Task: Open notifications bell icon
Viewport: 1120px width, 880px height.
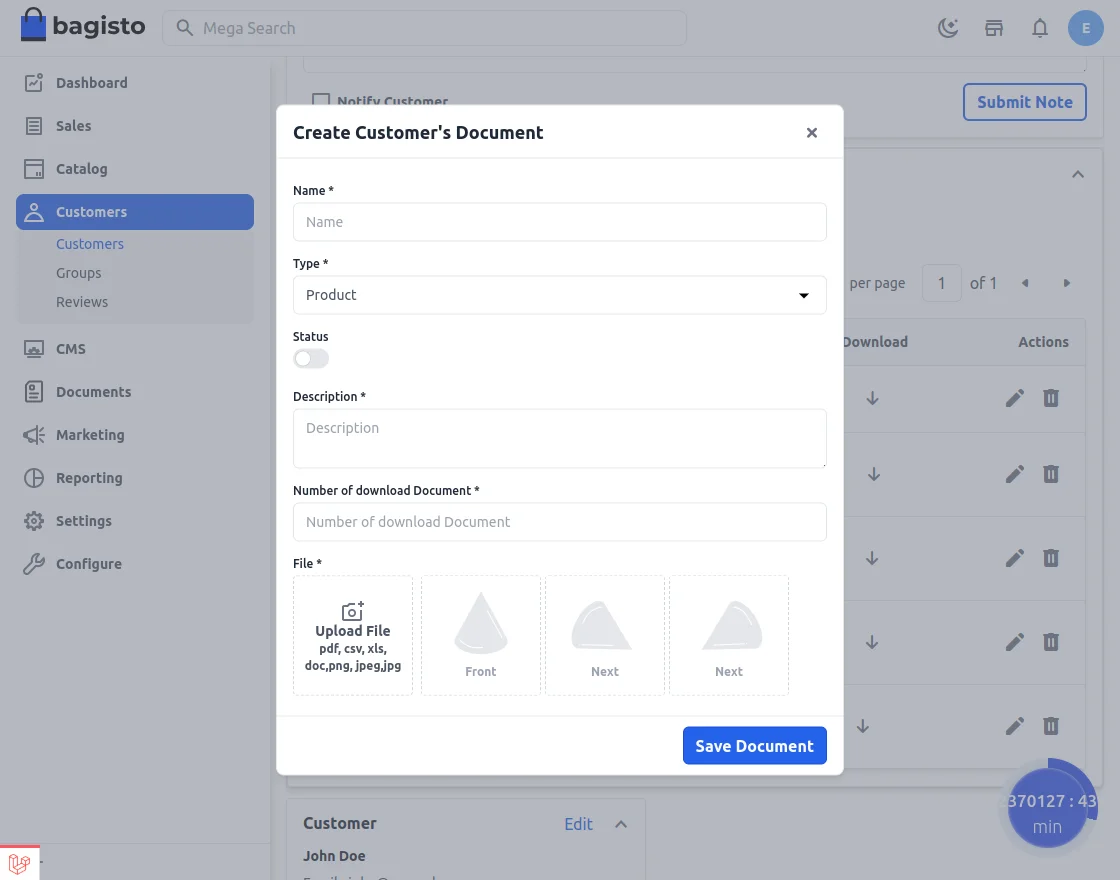Action: point(1040,28)
